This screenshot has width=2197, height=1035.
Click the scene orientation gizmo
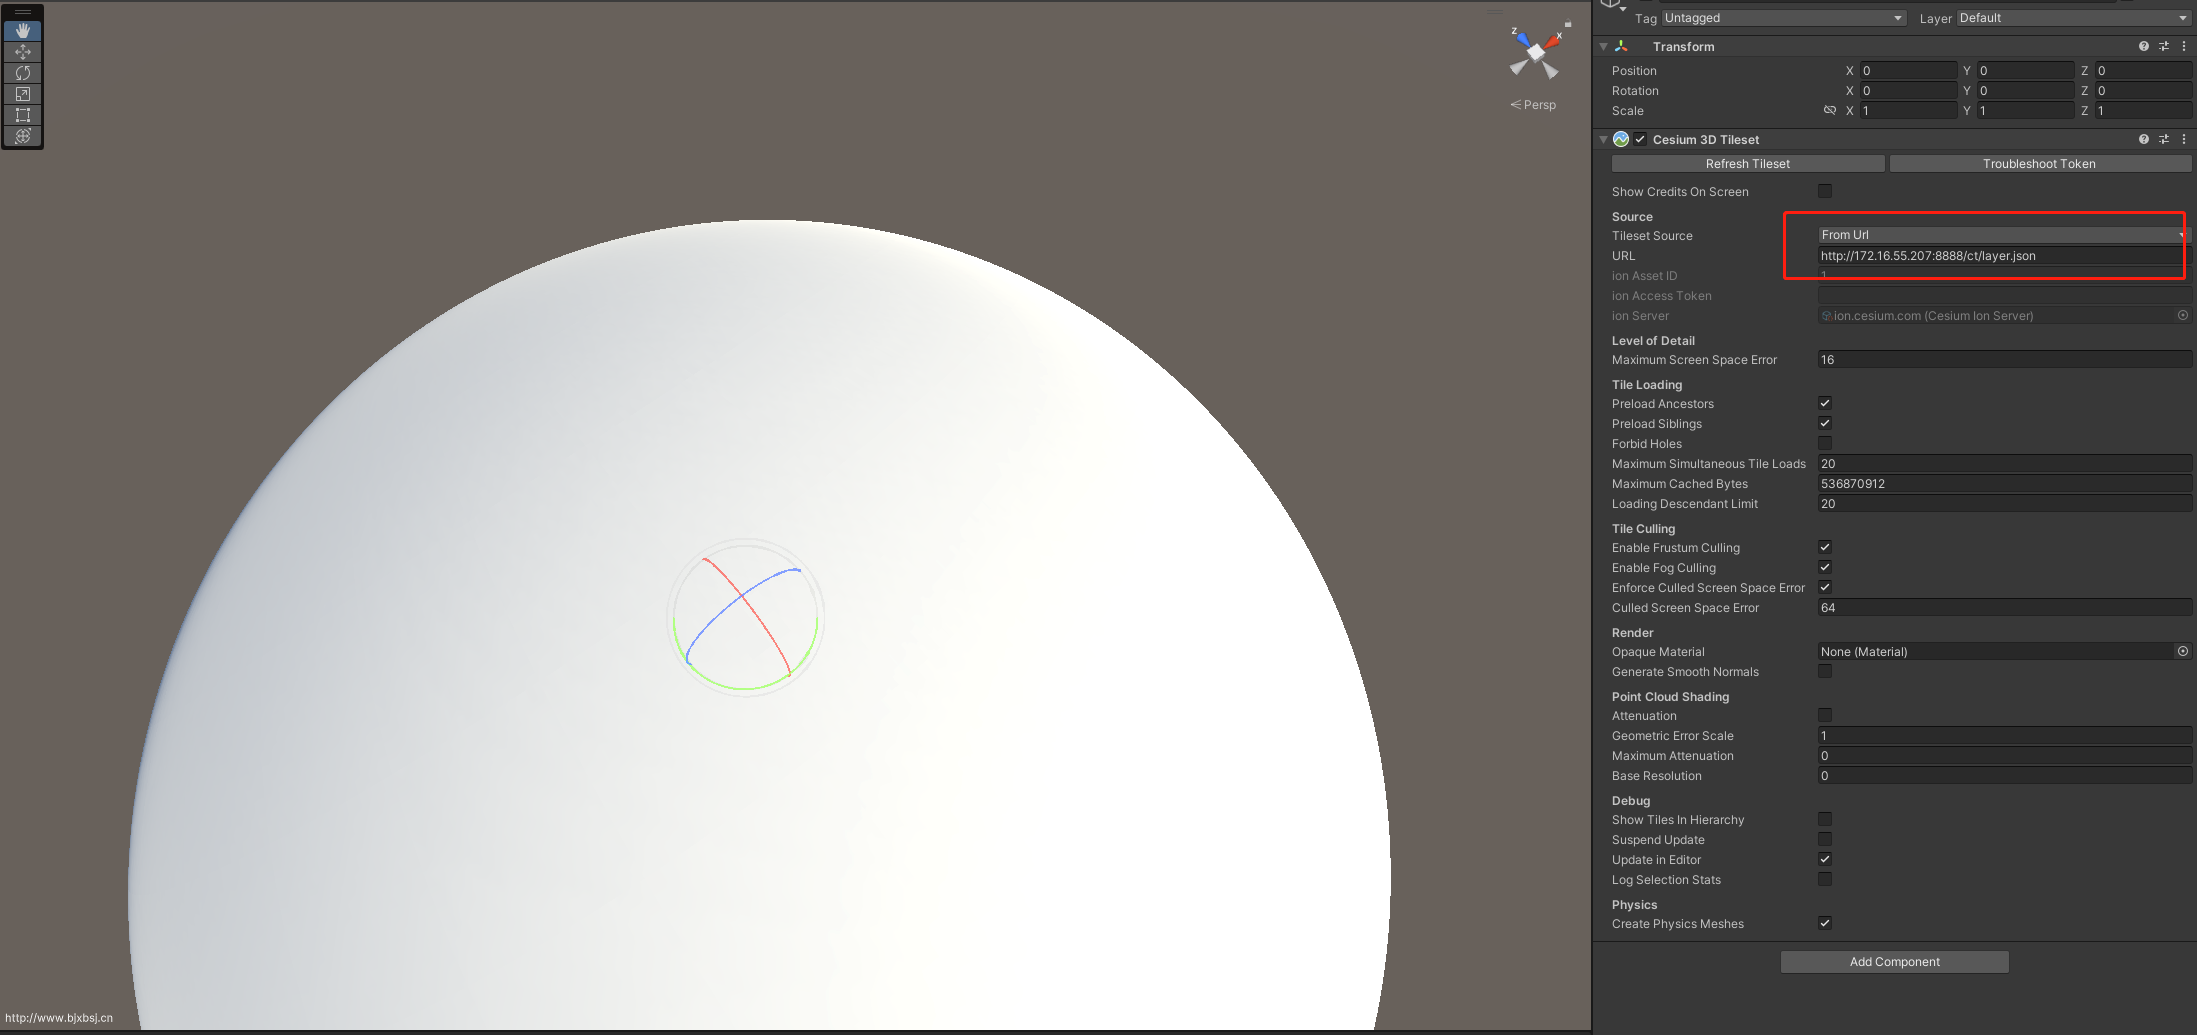coord(1535,54)
